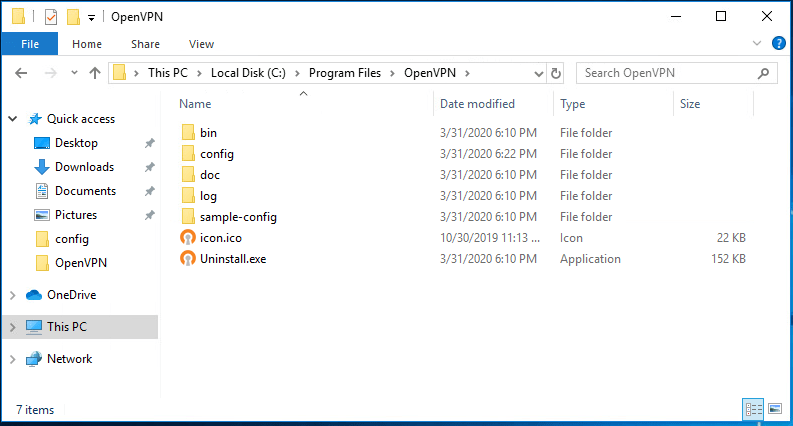The height and width of the screenshot is (426, 793).
Task: Click OpenVPN in the address breadcrumb
Action: [429, 73]
